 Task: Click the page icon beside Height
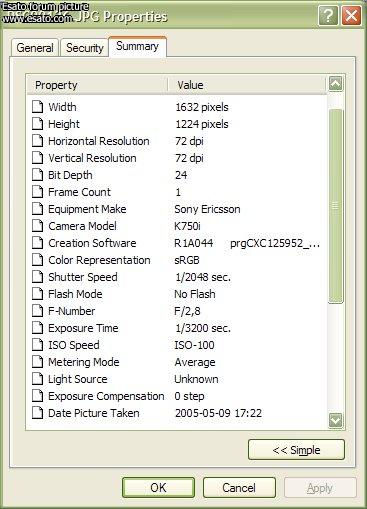pyautogui.click(x=37, y=124)
